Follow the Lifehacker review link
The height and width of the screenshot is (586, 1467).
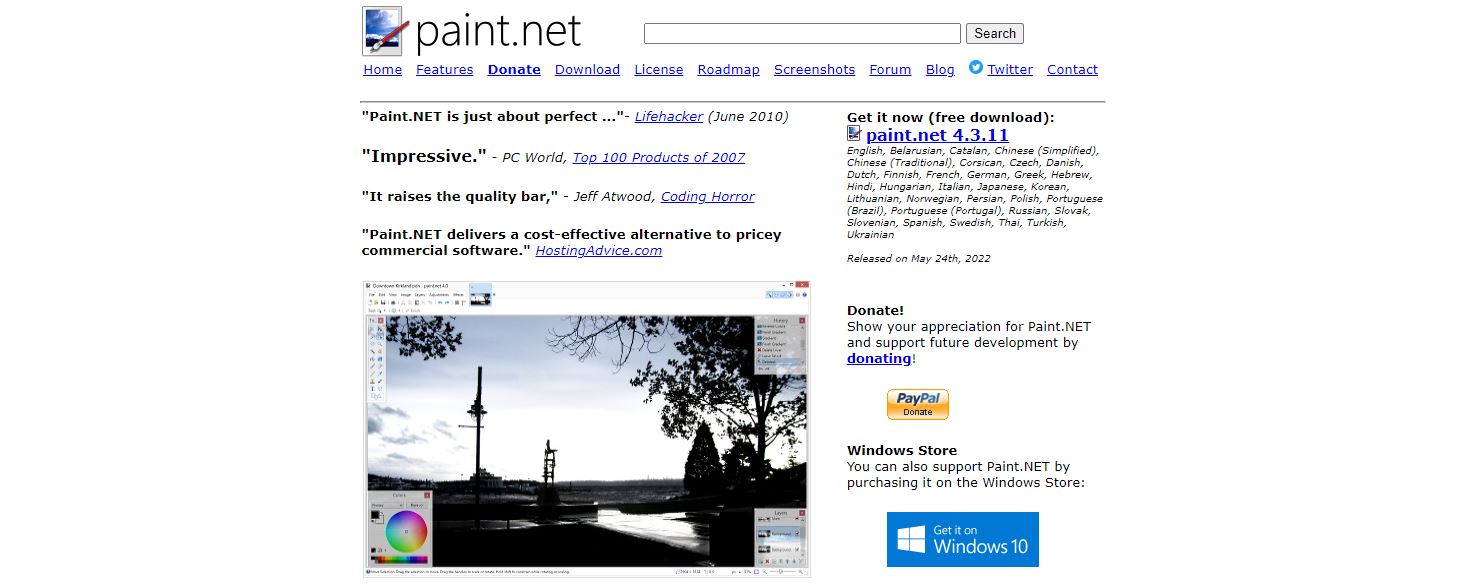click(668, 117)
